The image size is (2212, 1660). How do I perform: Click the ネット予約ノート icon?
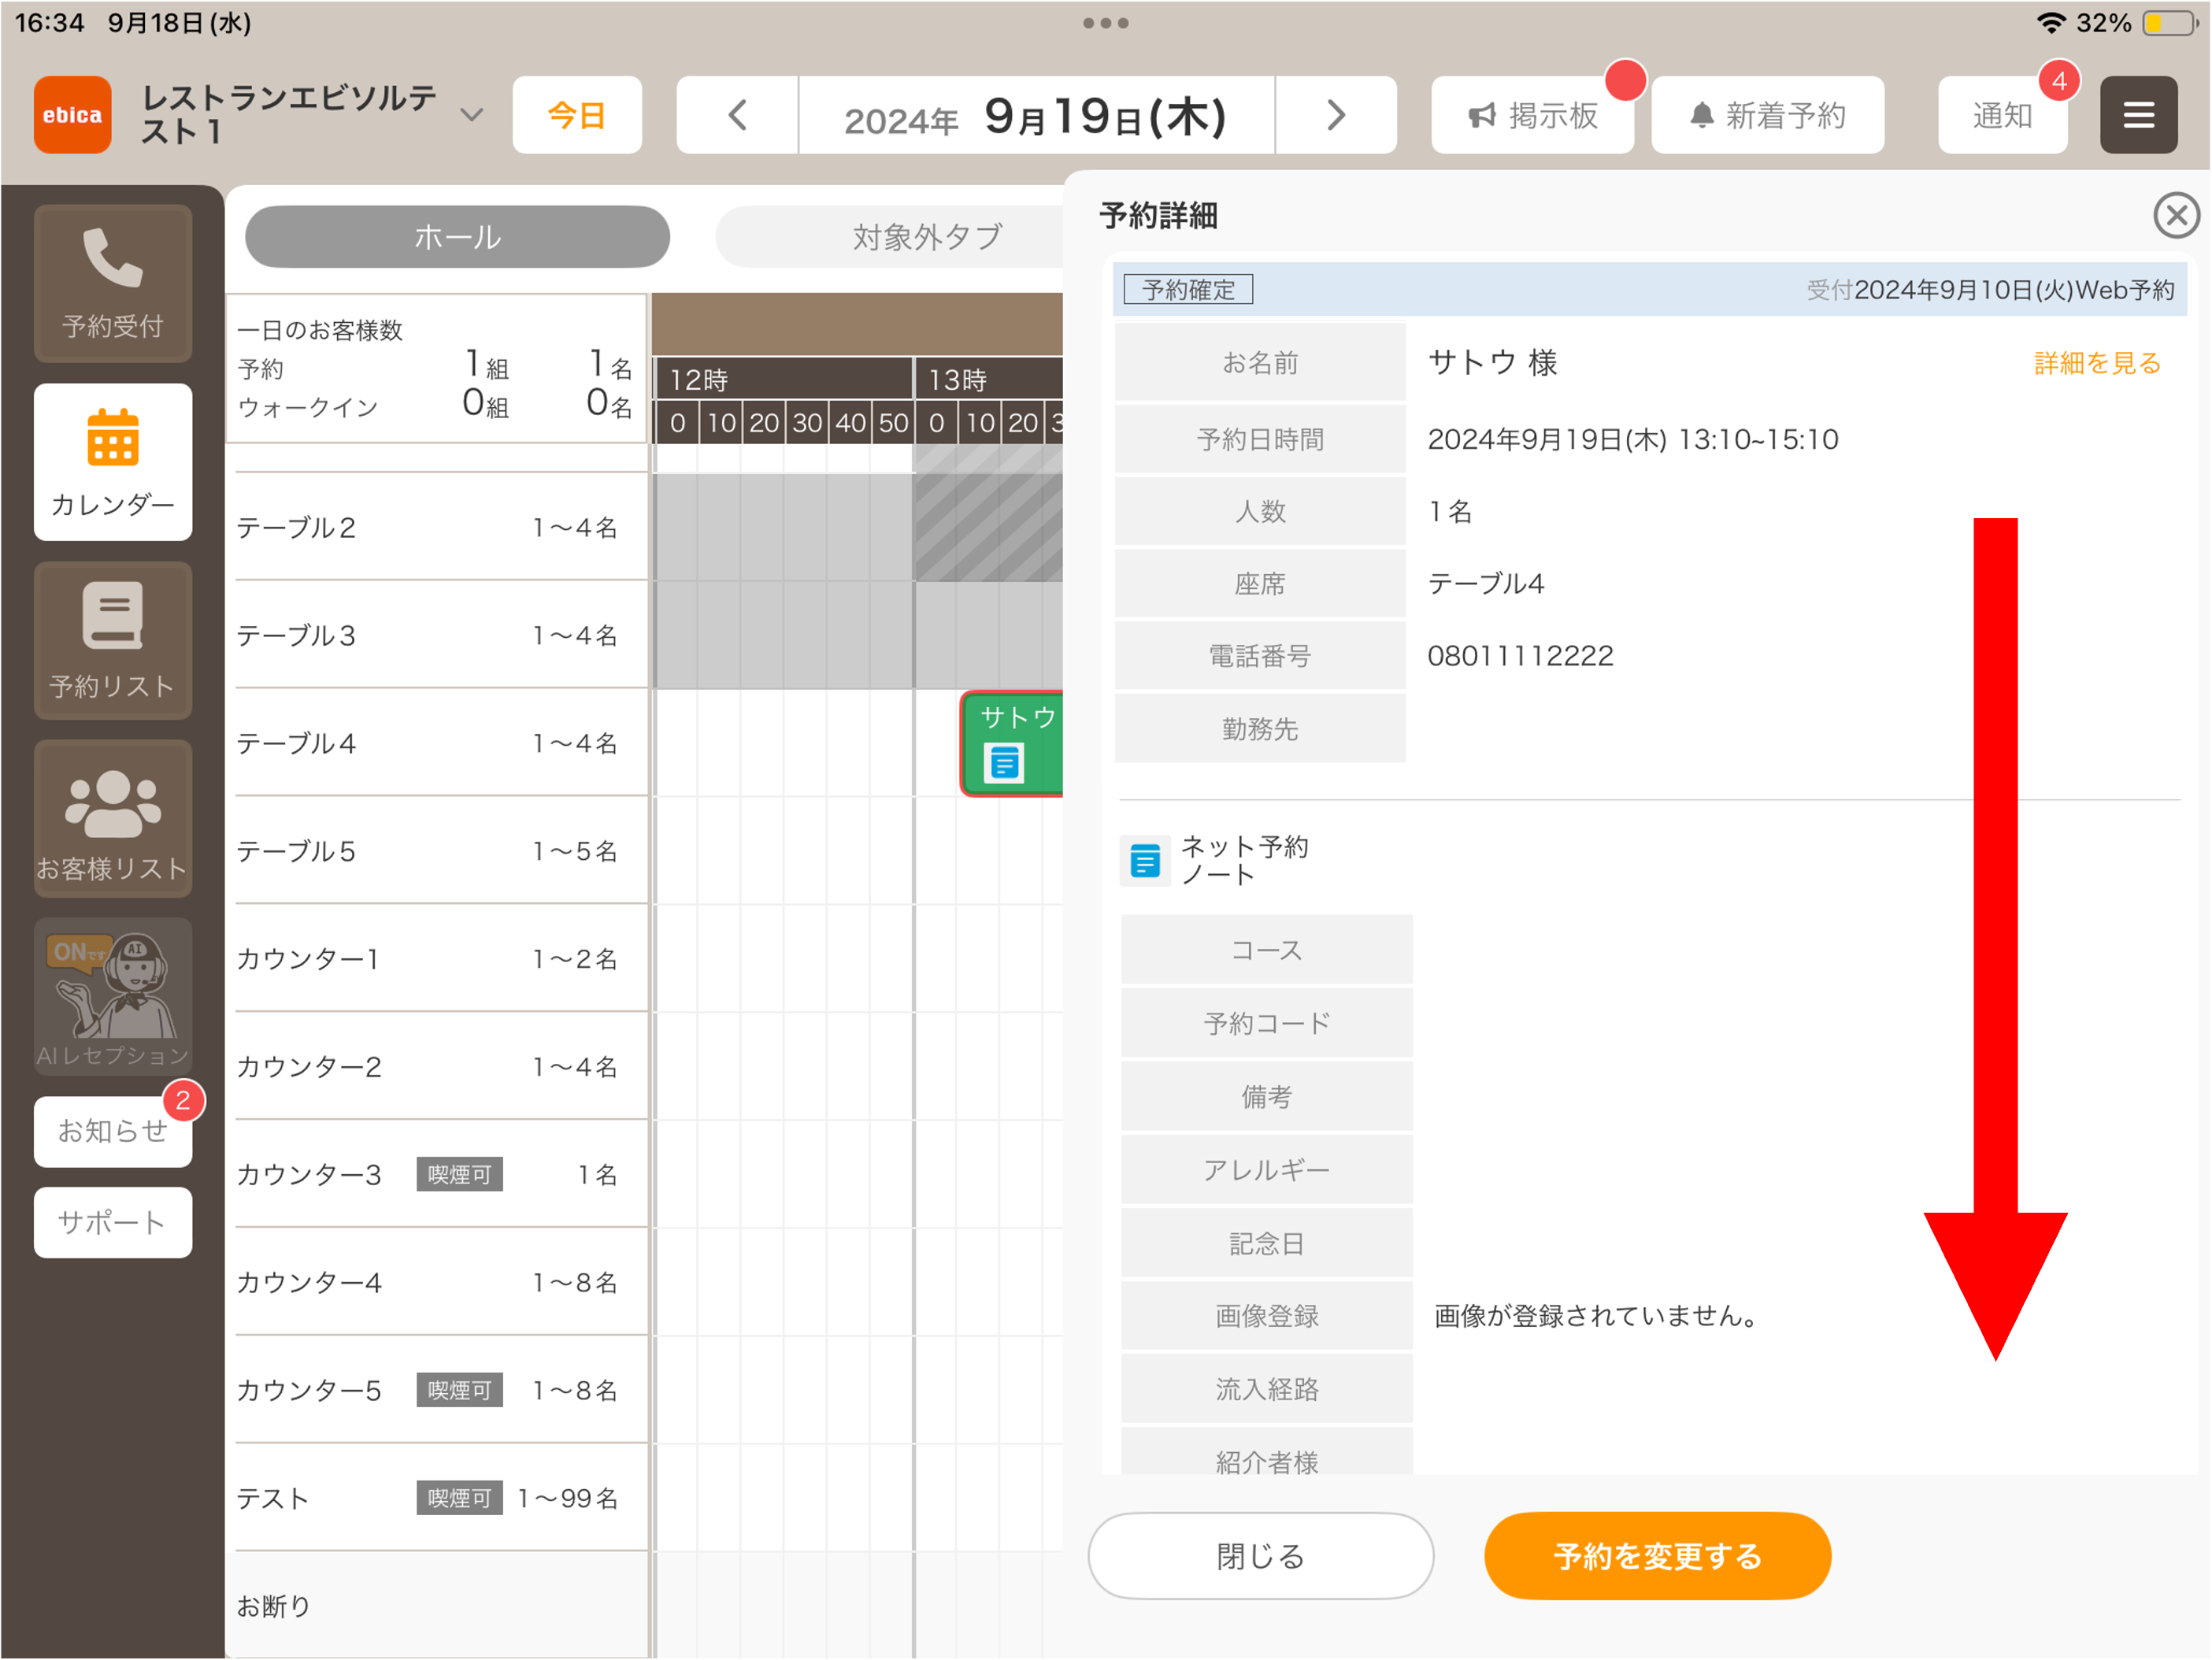pyautogui.click(x=1144, y=861)
